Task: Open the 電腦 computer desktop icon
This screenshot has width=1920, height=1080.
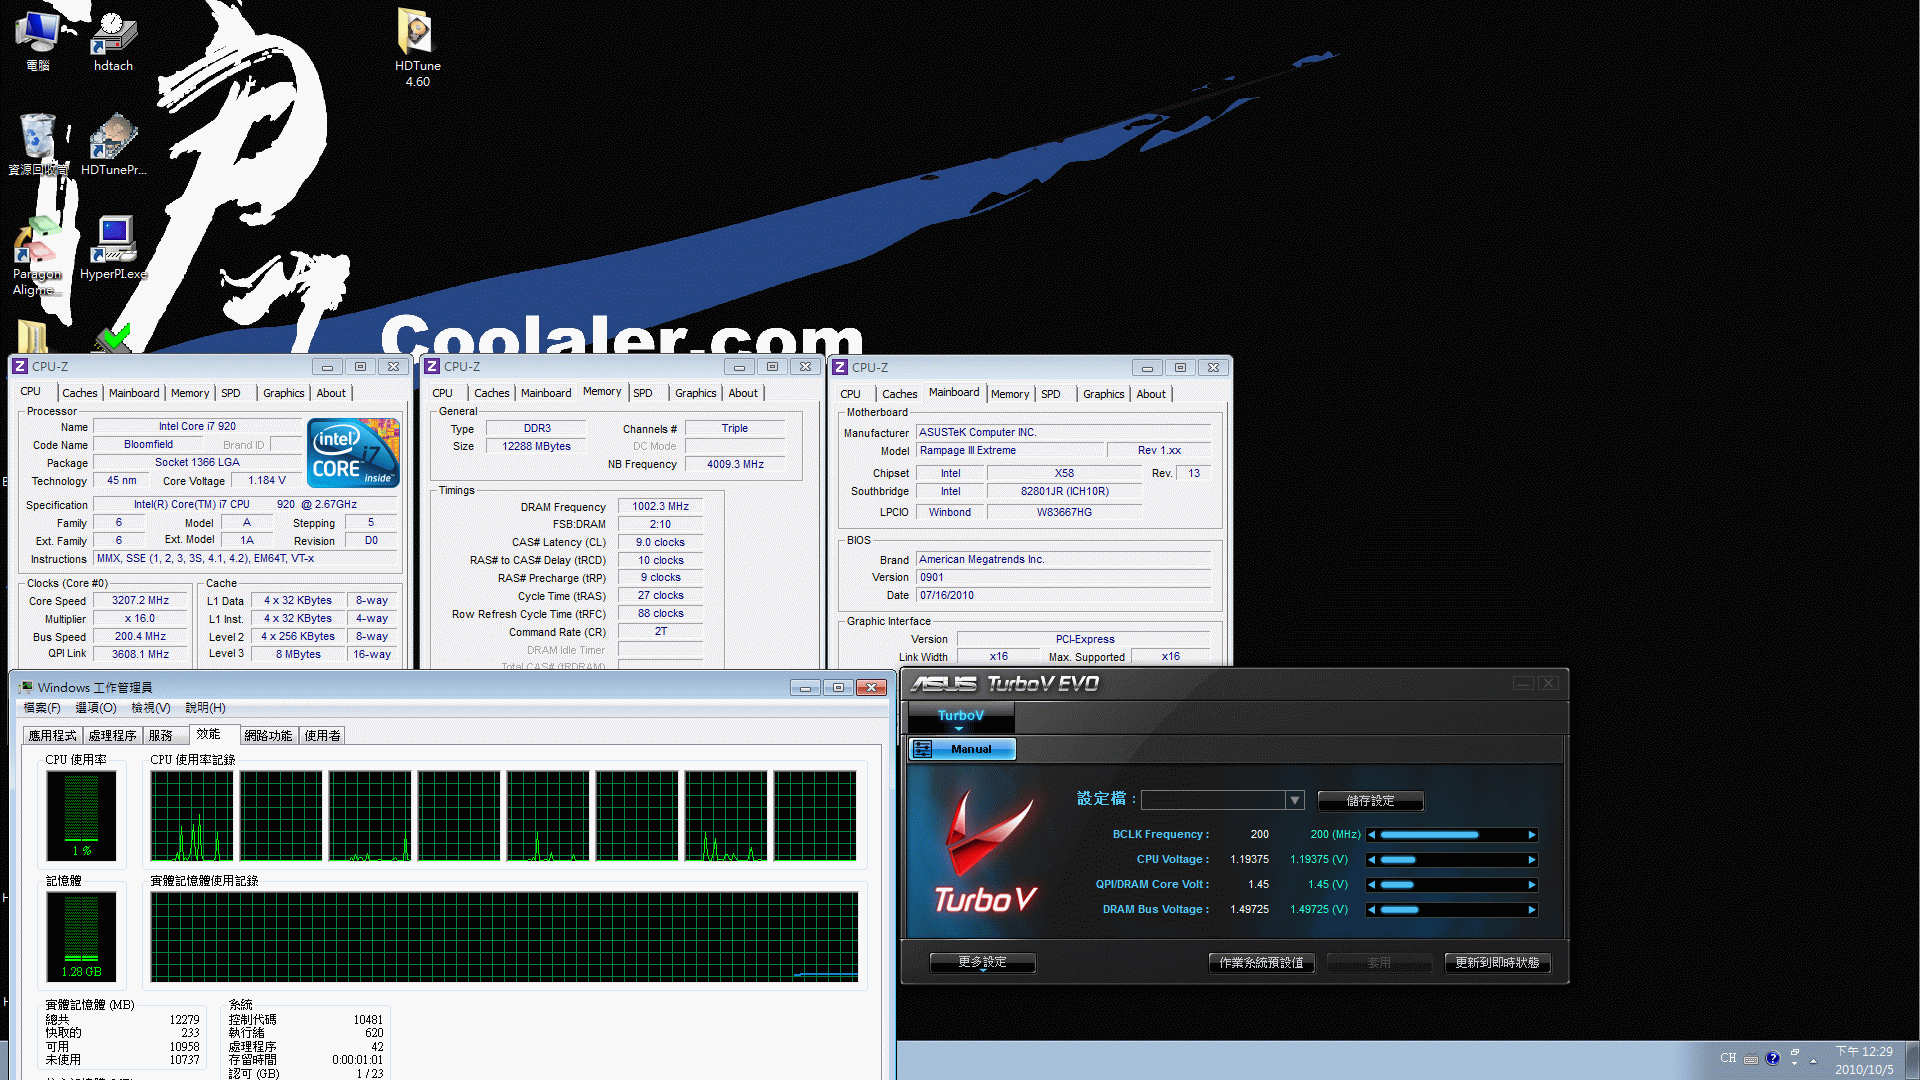Action: [37, 40]
